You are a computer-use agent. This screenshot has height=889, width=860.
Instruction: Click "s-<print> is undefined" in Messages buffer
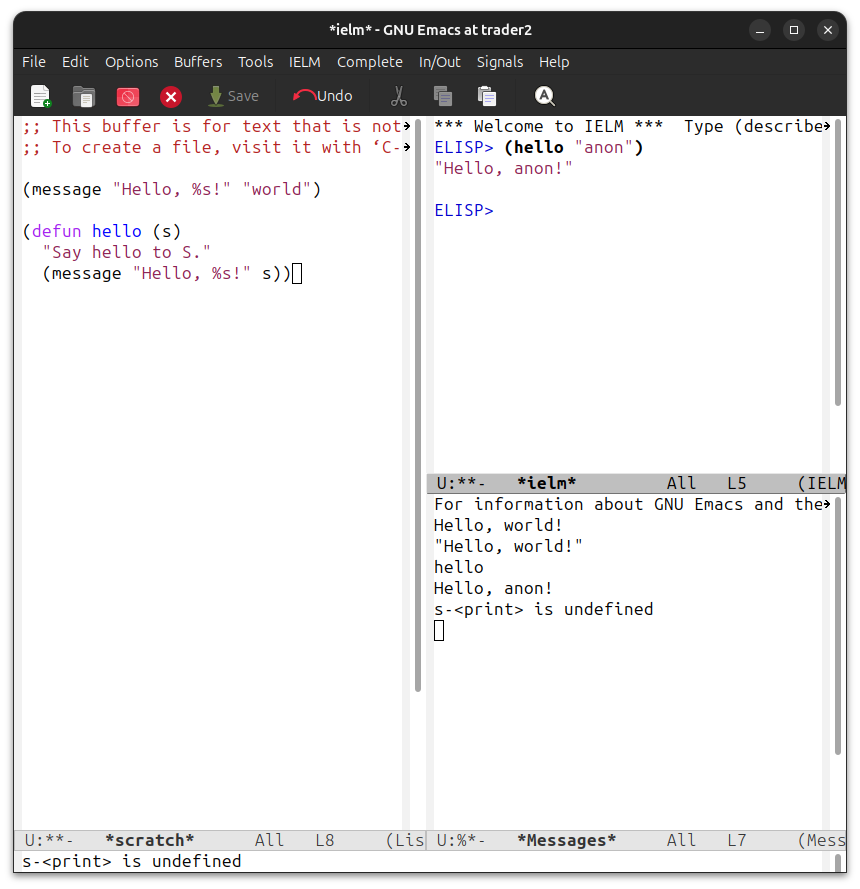544,609
